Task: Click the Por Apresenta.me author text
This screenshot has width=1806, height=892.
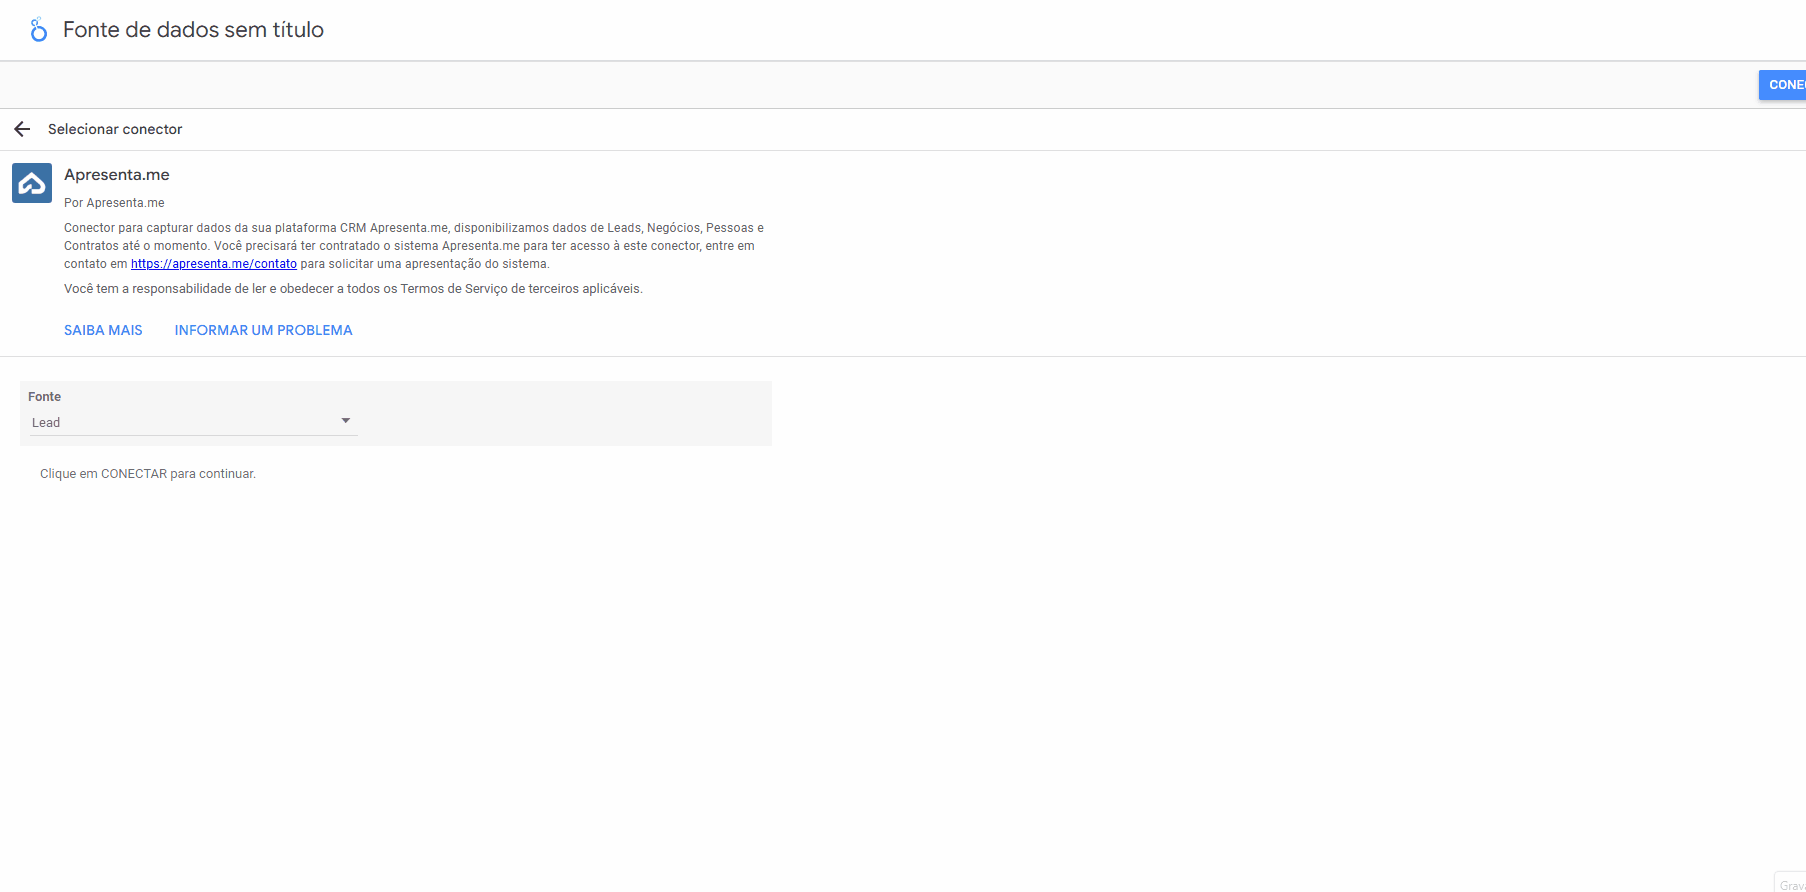Action: (114, 203)
